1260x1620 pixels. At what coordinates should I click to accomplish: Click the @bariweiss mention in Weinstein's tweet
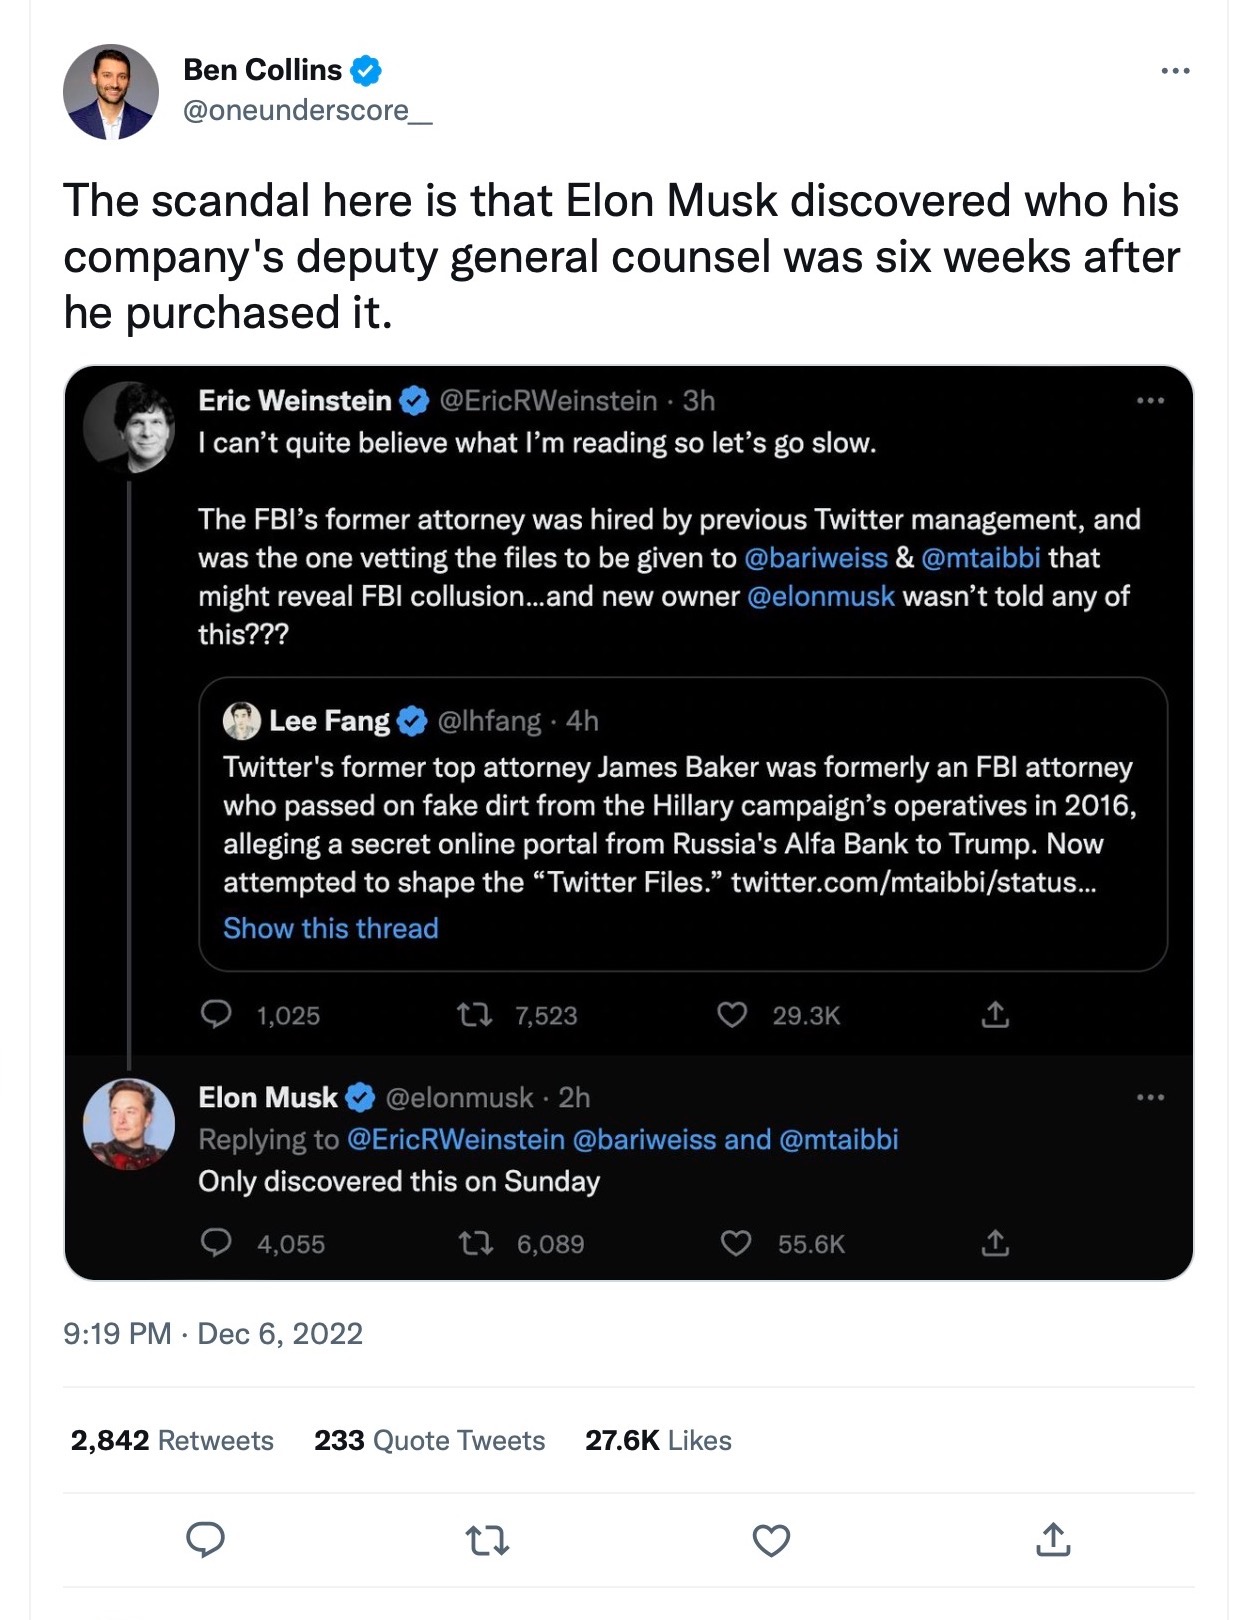click(815, 557)
